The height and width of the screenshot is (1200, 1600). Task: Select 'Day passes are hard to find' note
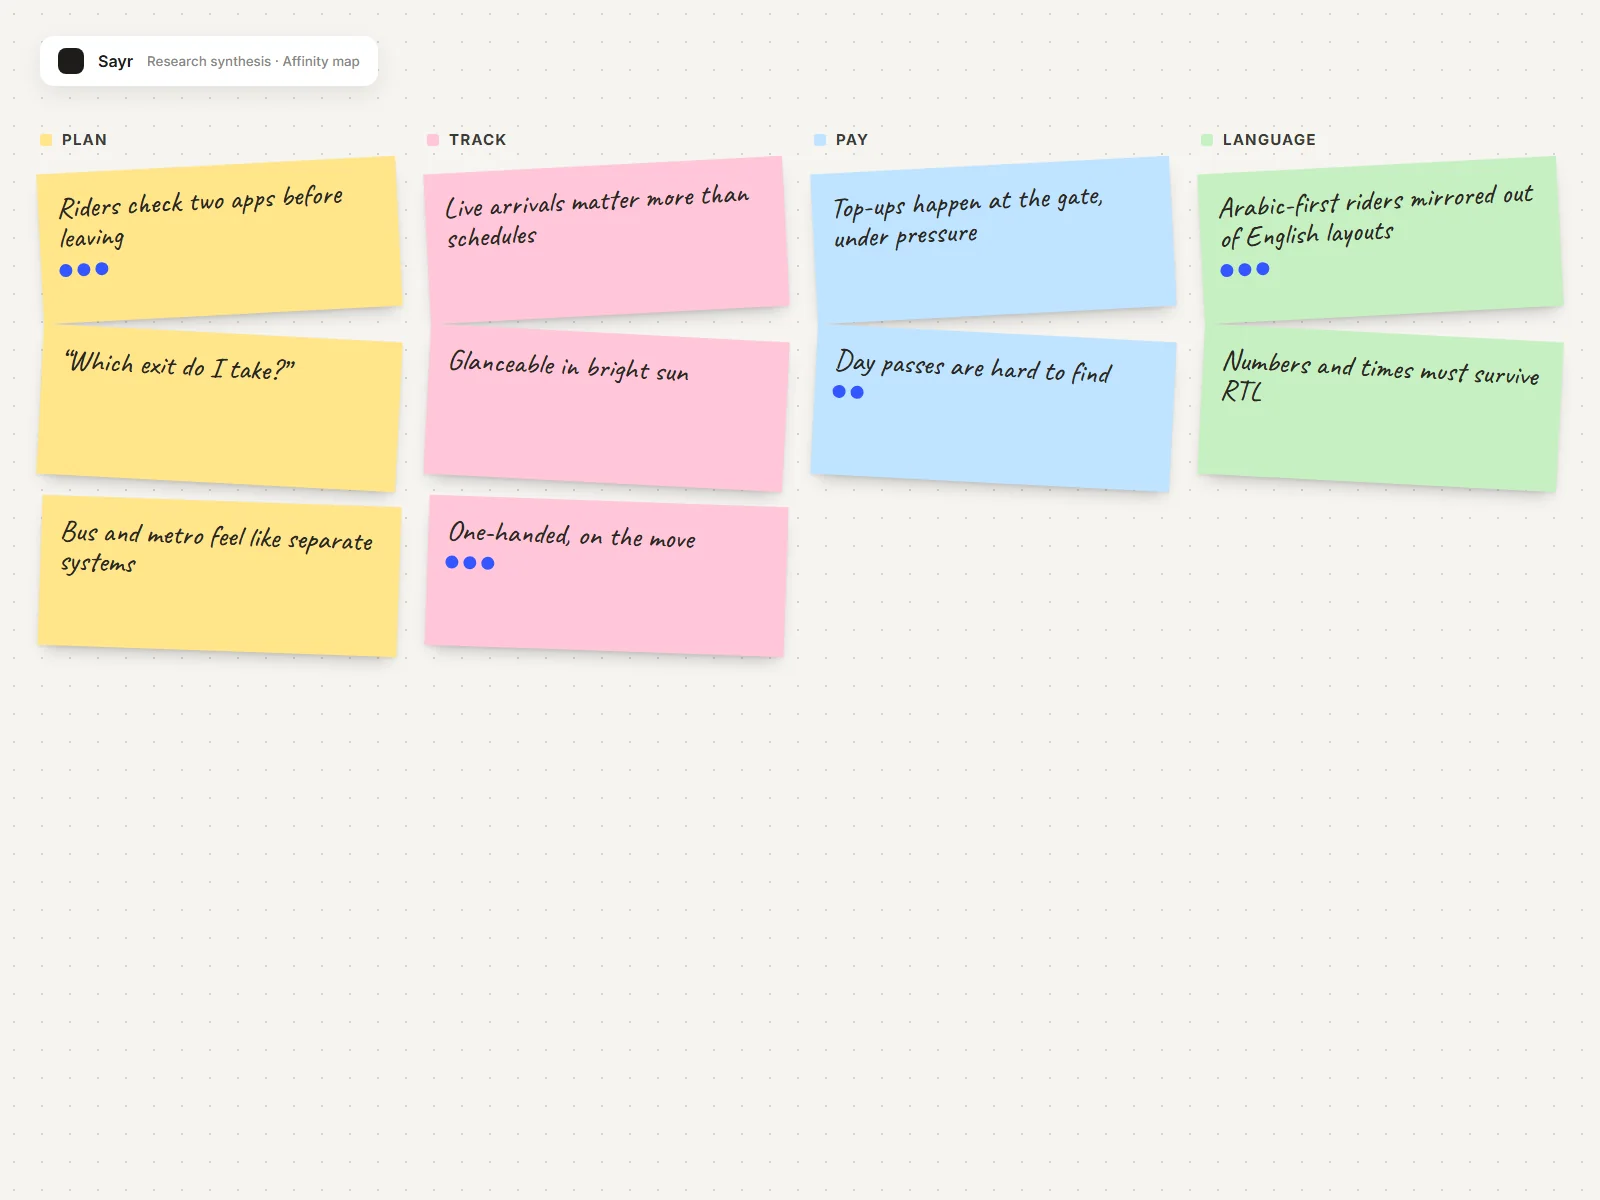coord(994,409)
